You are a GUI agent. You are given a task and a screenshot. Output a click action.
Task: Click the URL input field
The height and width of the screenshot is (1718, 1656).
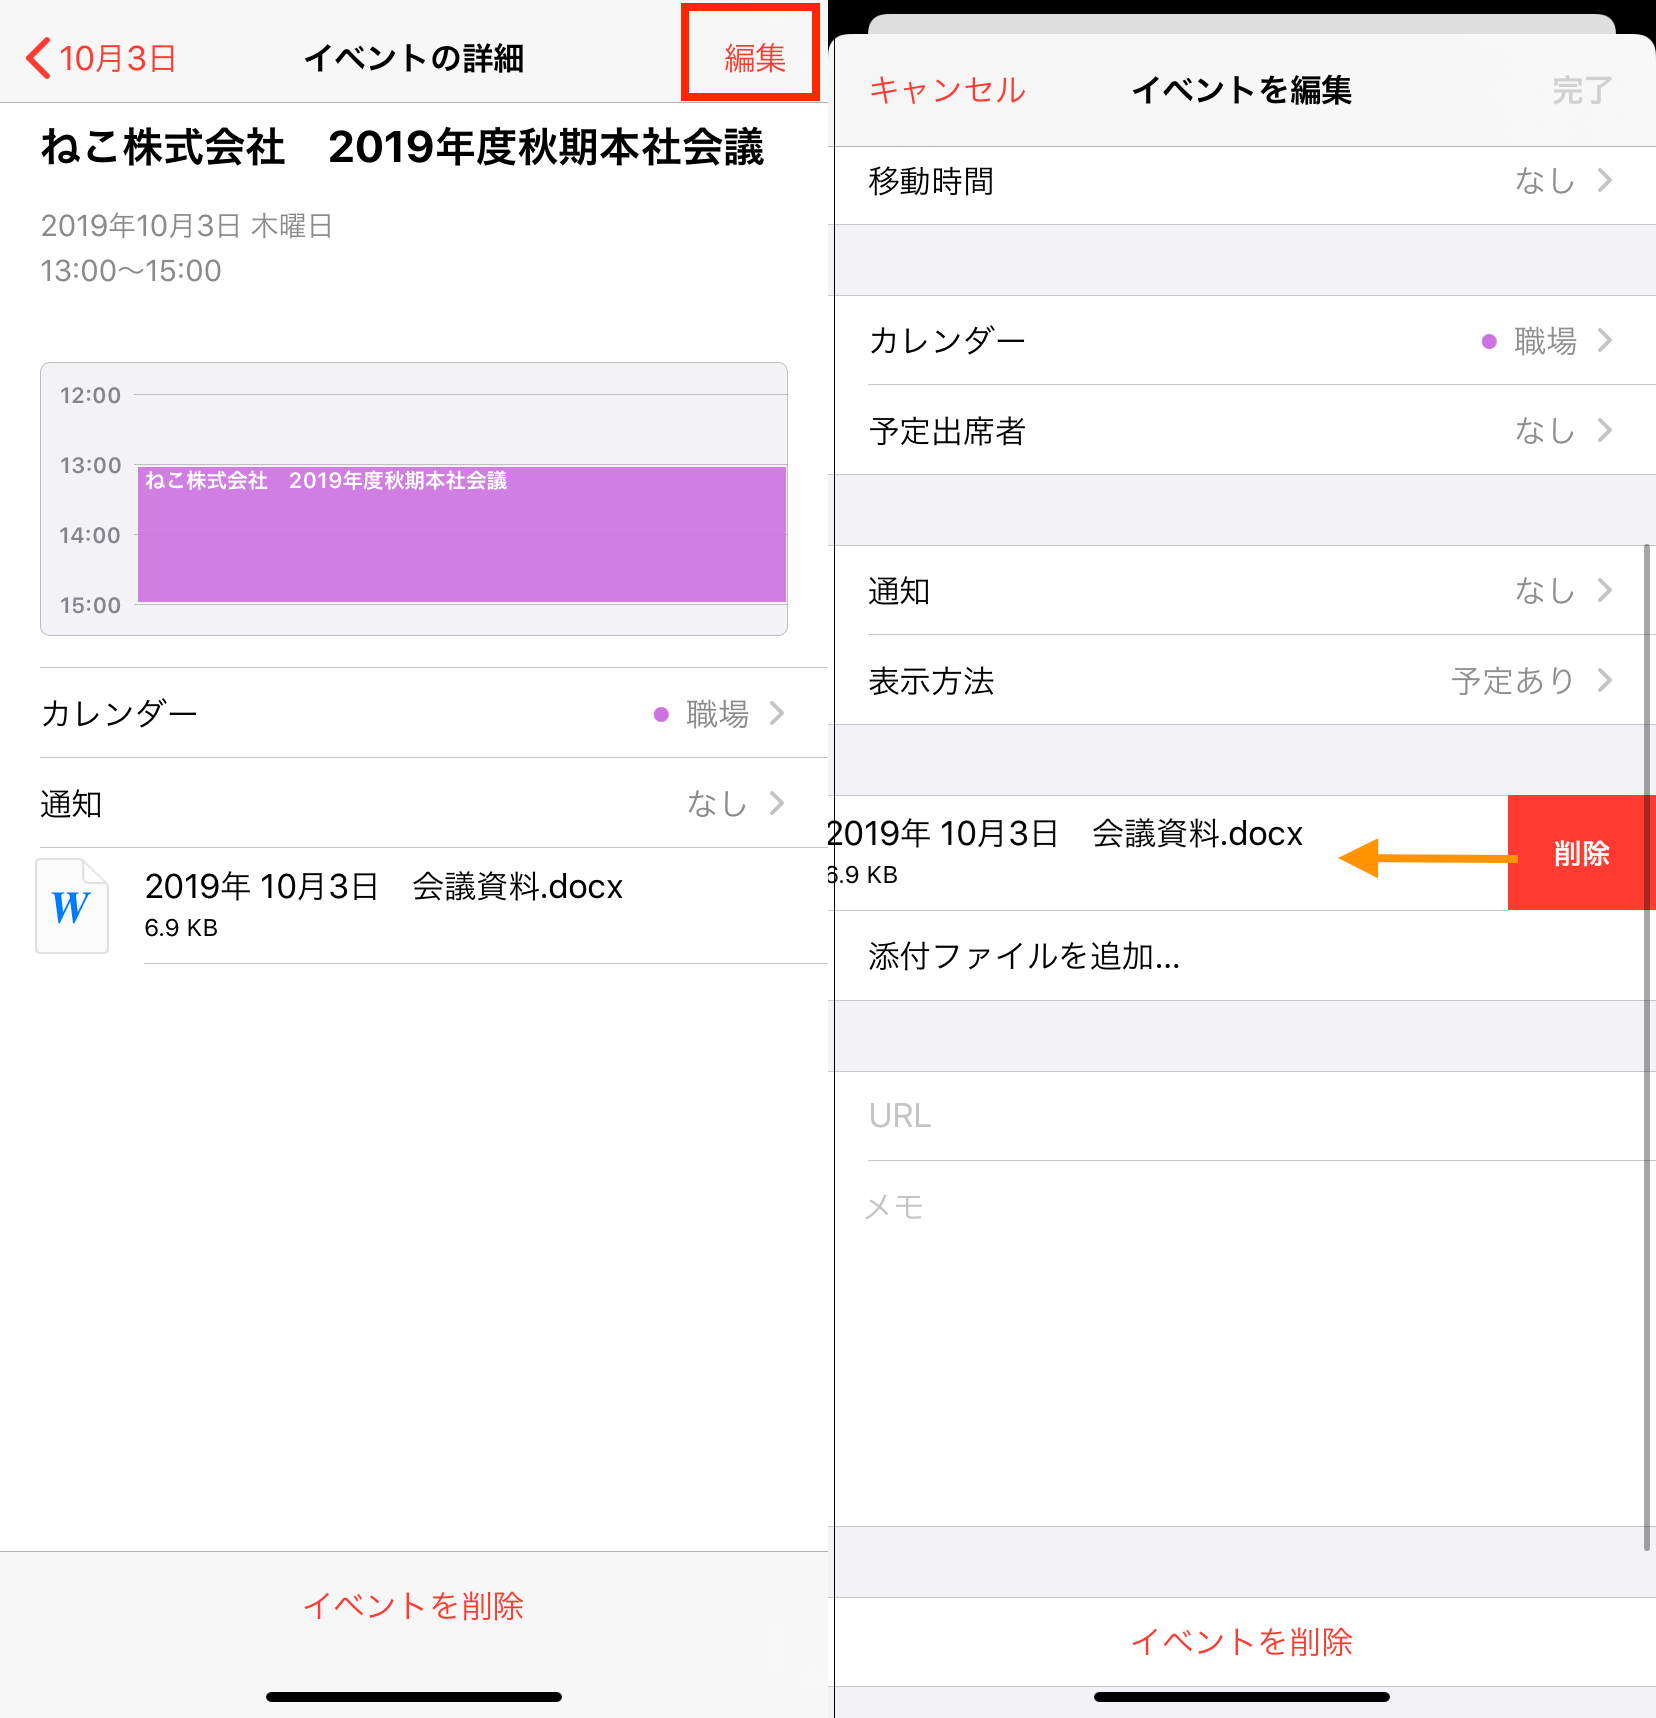[1240, 1116]
